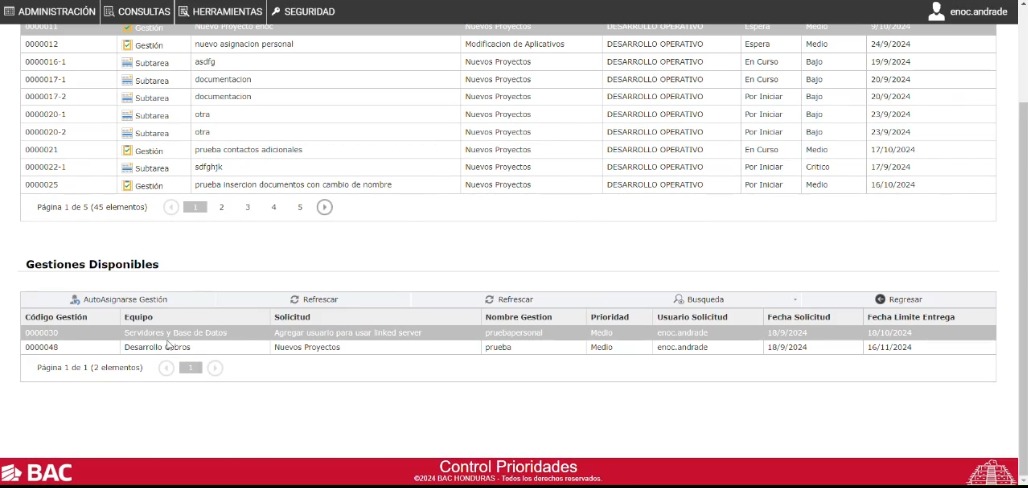Open the CONSULTAS menu
The height and width of the screenshot is (488, 1028).
pyautogui.click(x=137, y=12)
